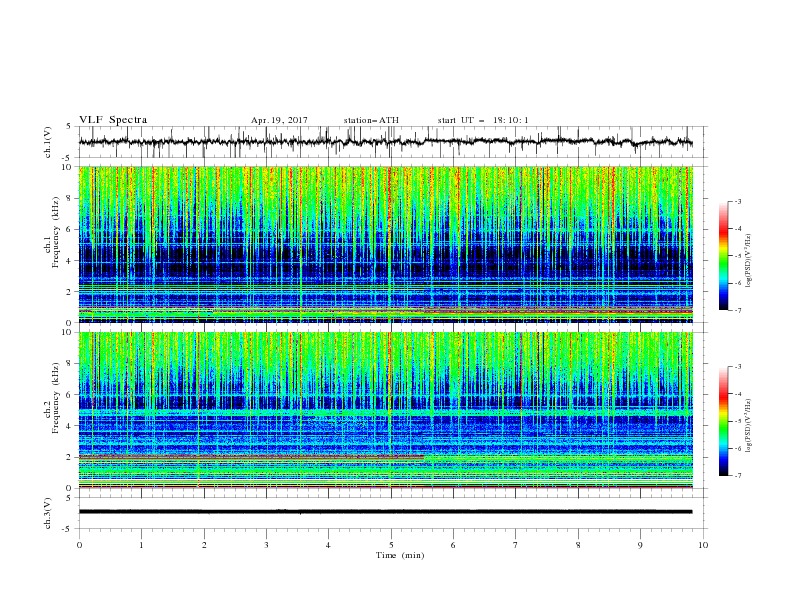Click the "ch.1(V)" waveform axis label
Image resolution: width=792 pixels, height=612 pixels.
[x=48, y=142]
